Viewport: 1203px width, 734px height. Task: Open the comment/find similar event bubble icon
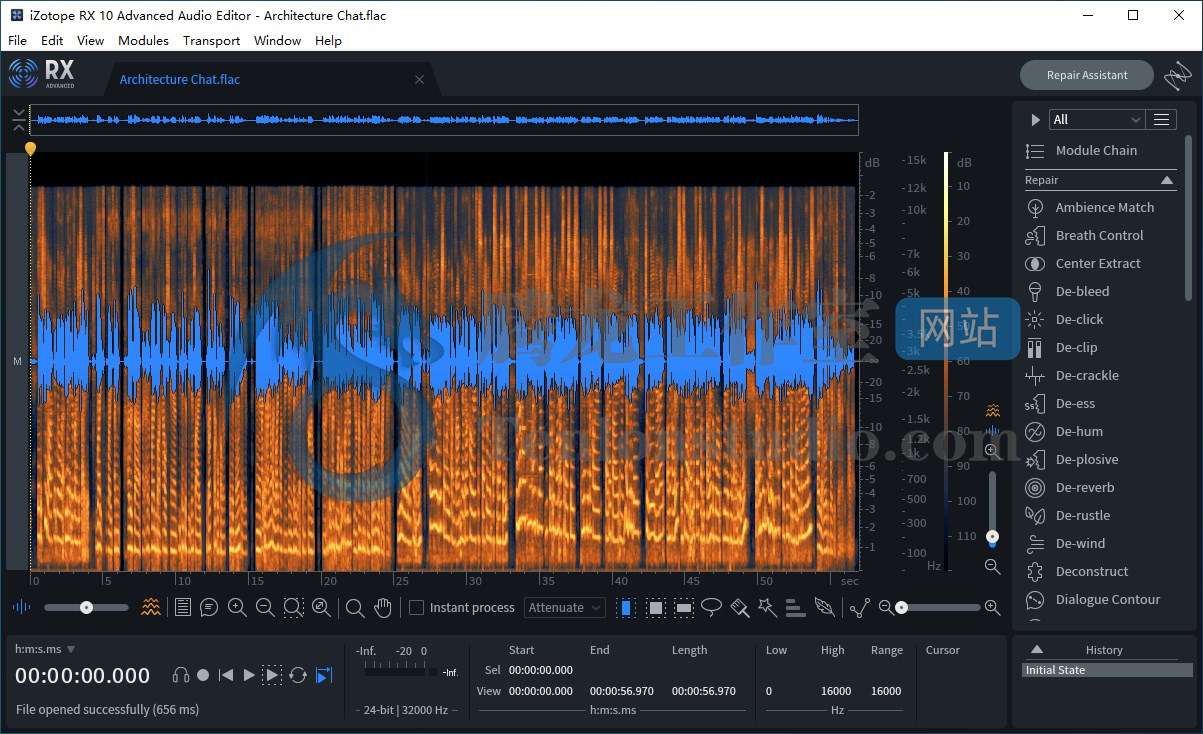coord(209,607)
